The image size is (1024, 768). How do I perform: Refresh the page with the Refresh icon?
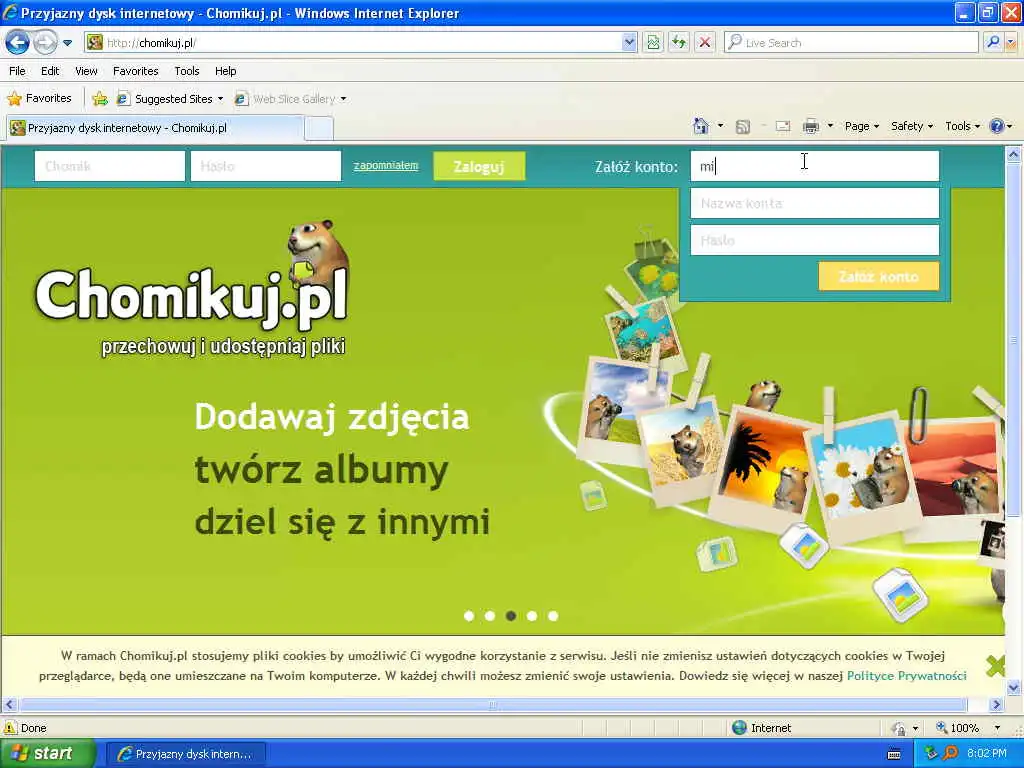point(679,43)
